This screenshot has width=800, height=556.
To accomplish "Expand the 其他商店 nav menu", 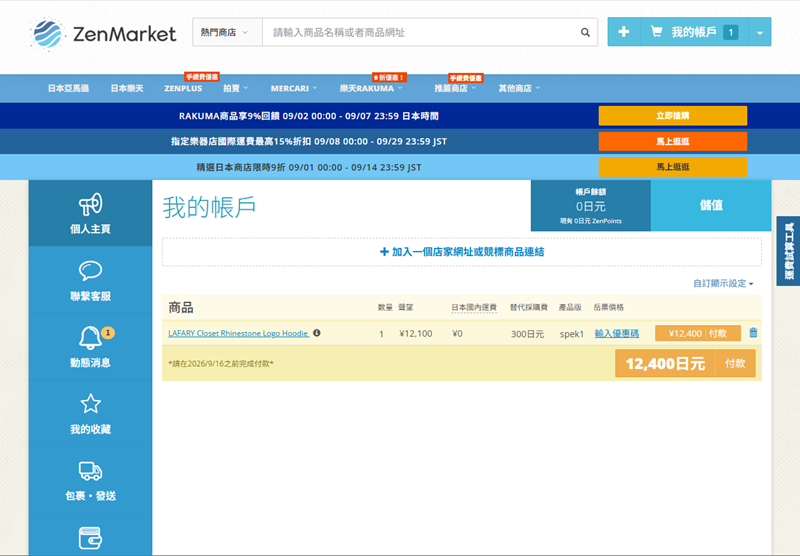I will tap(519, 88).
